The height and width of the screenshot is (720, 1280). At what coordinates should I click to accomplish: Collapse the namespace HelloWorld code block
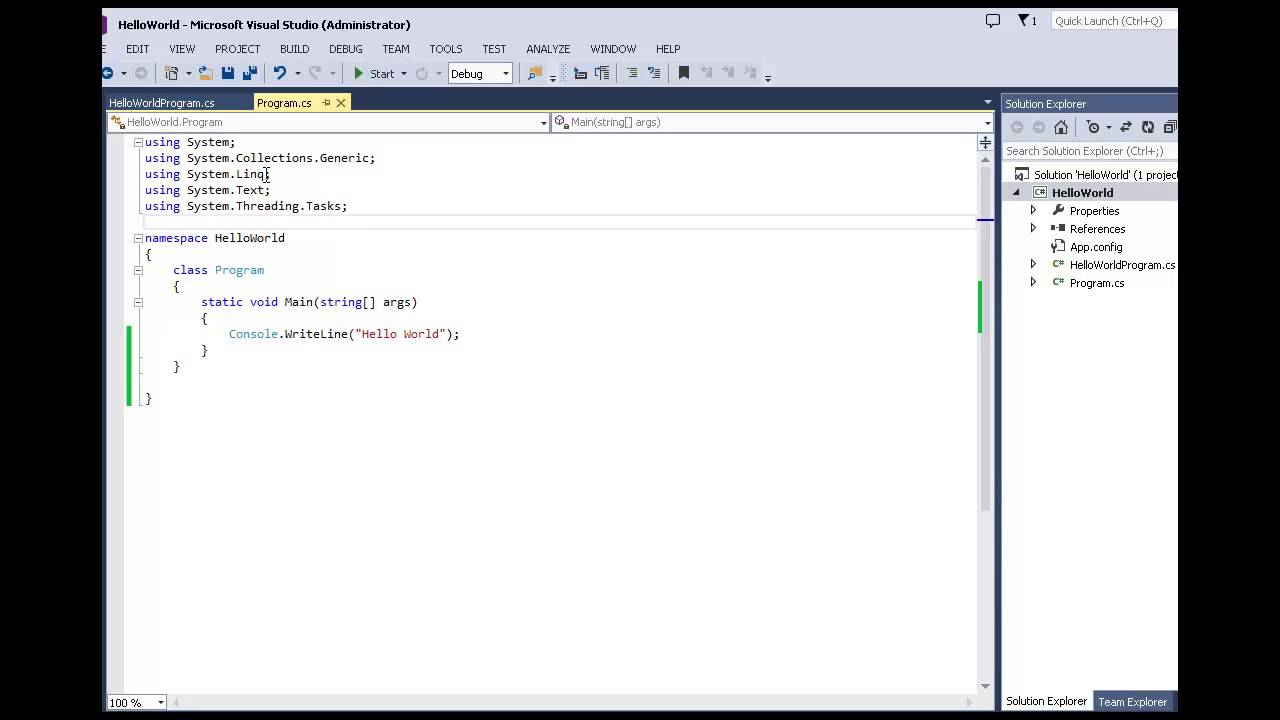[x=138, y=238]
